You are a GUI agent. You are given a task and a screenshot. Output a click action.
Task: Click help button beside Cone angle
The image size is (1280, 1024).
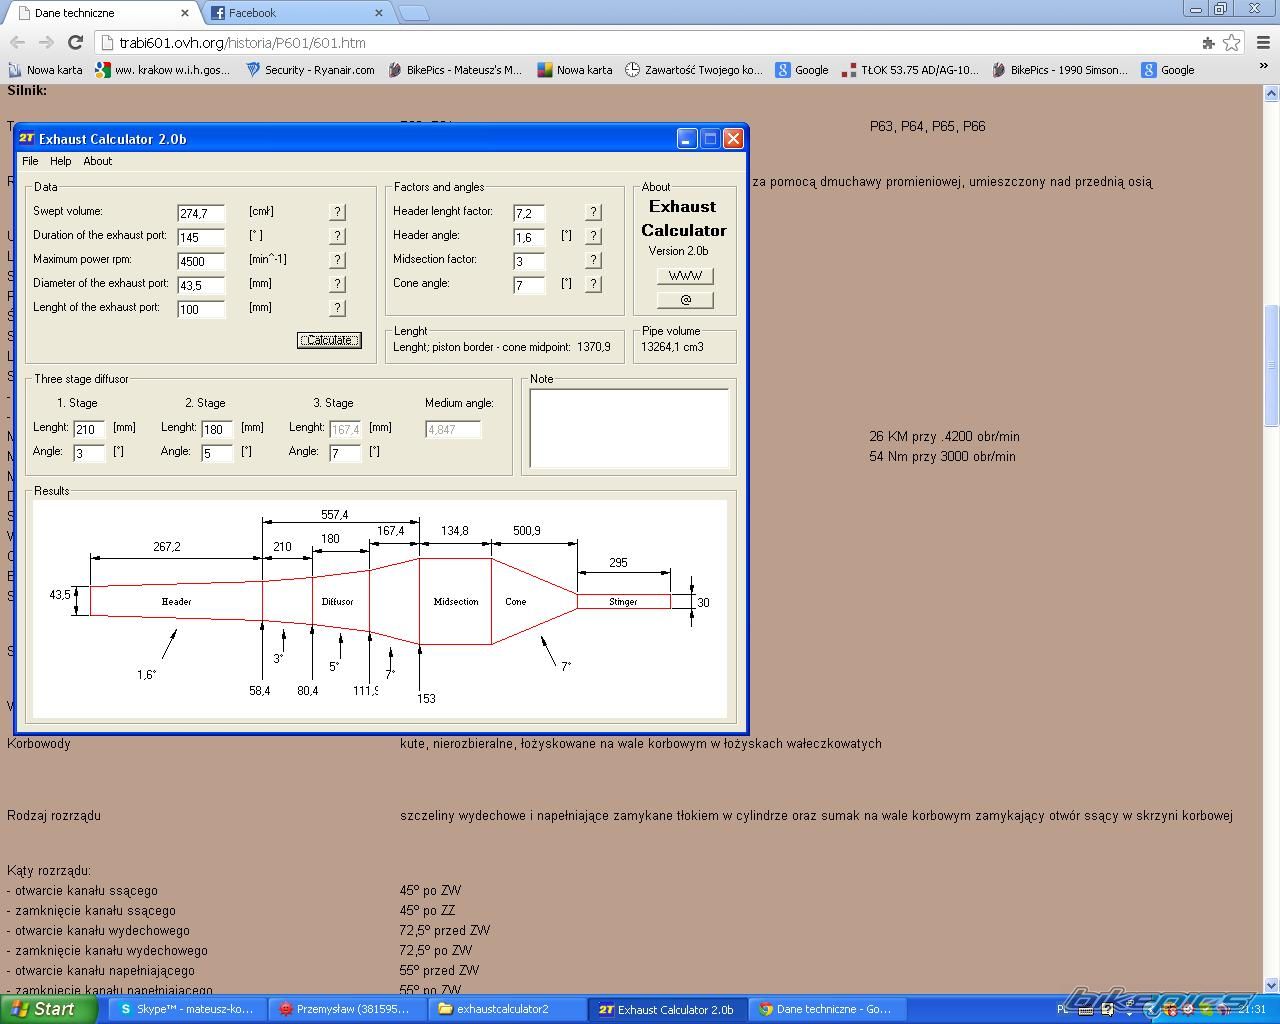coord(593,284)
